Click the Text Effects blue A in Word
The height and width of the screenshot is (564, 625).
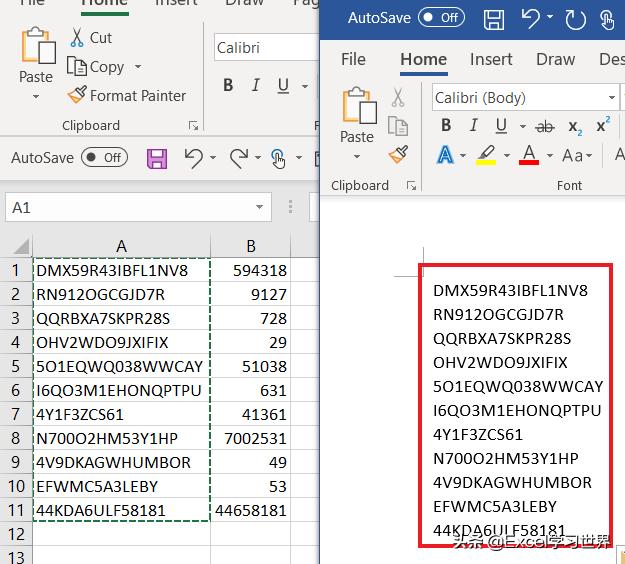coord(446,154)
